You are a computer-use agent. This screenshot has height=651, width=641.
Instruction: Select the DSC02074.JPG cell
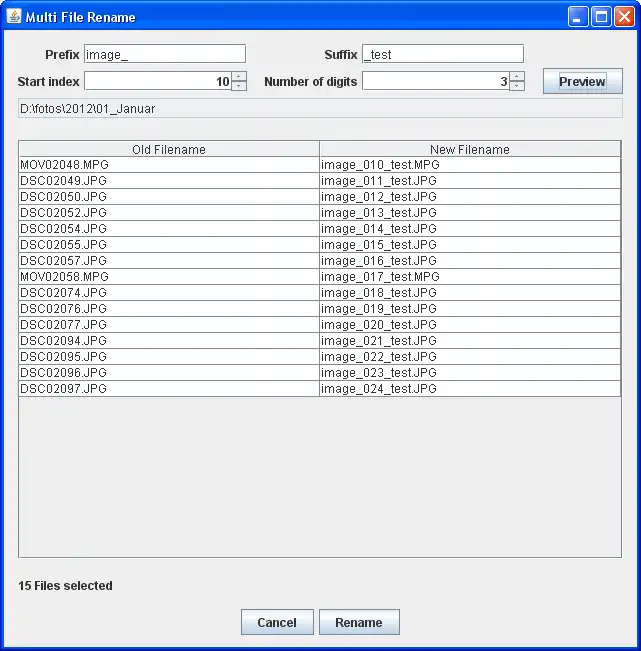(x=169, y=293)
